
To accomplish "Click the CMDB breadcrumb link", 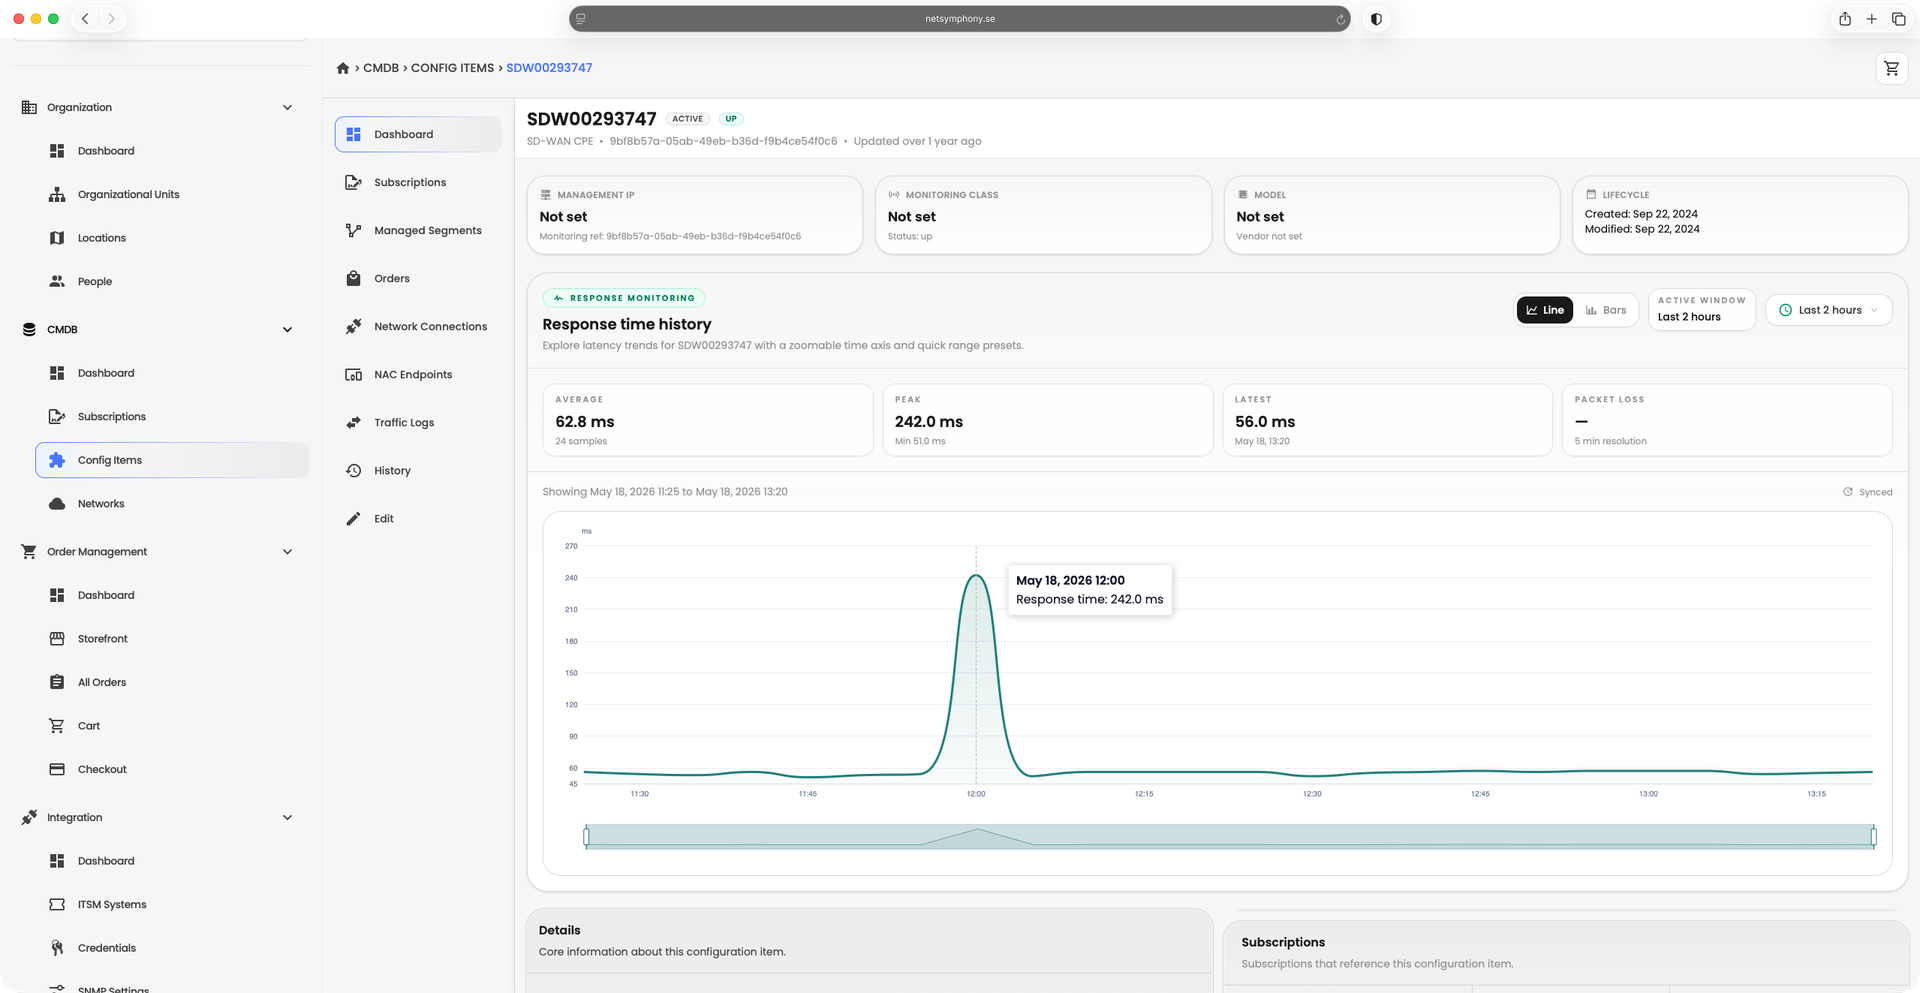I will 381,68.
